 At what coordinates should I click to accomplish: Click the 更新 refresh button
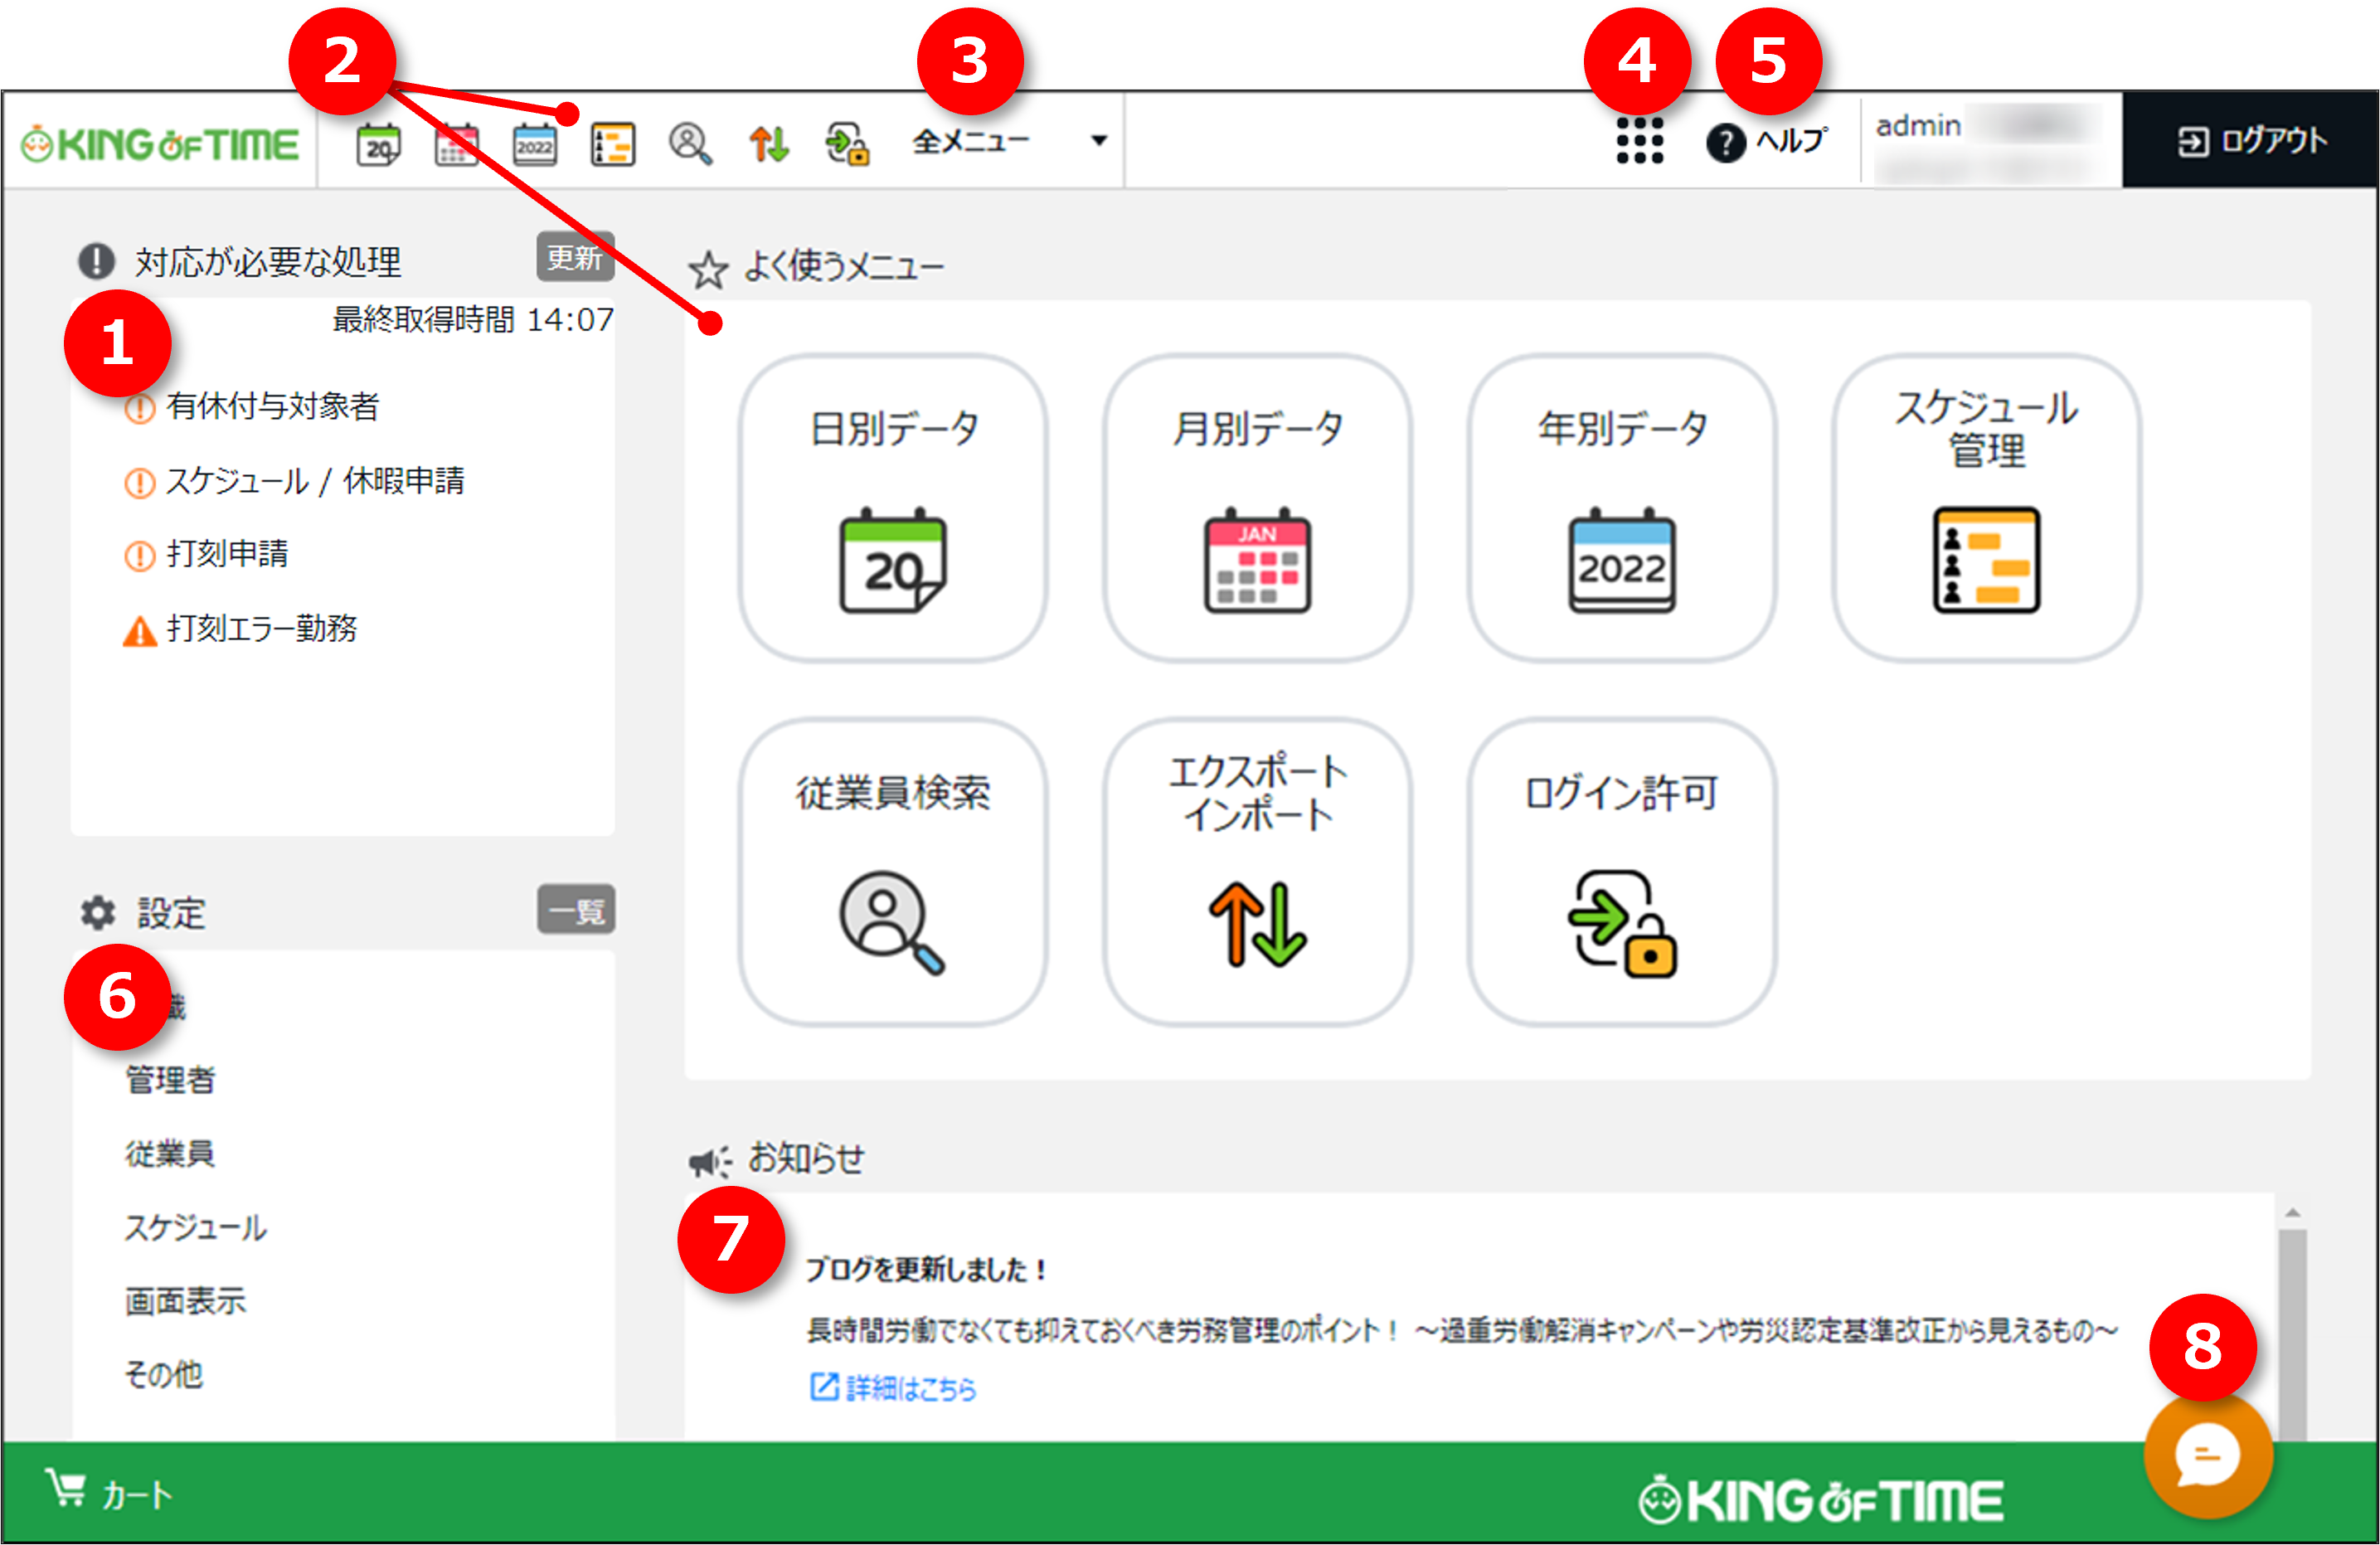pos(575,257)
